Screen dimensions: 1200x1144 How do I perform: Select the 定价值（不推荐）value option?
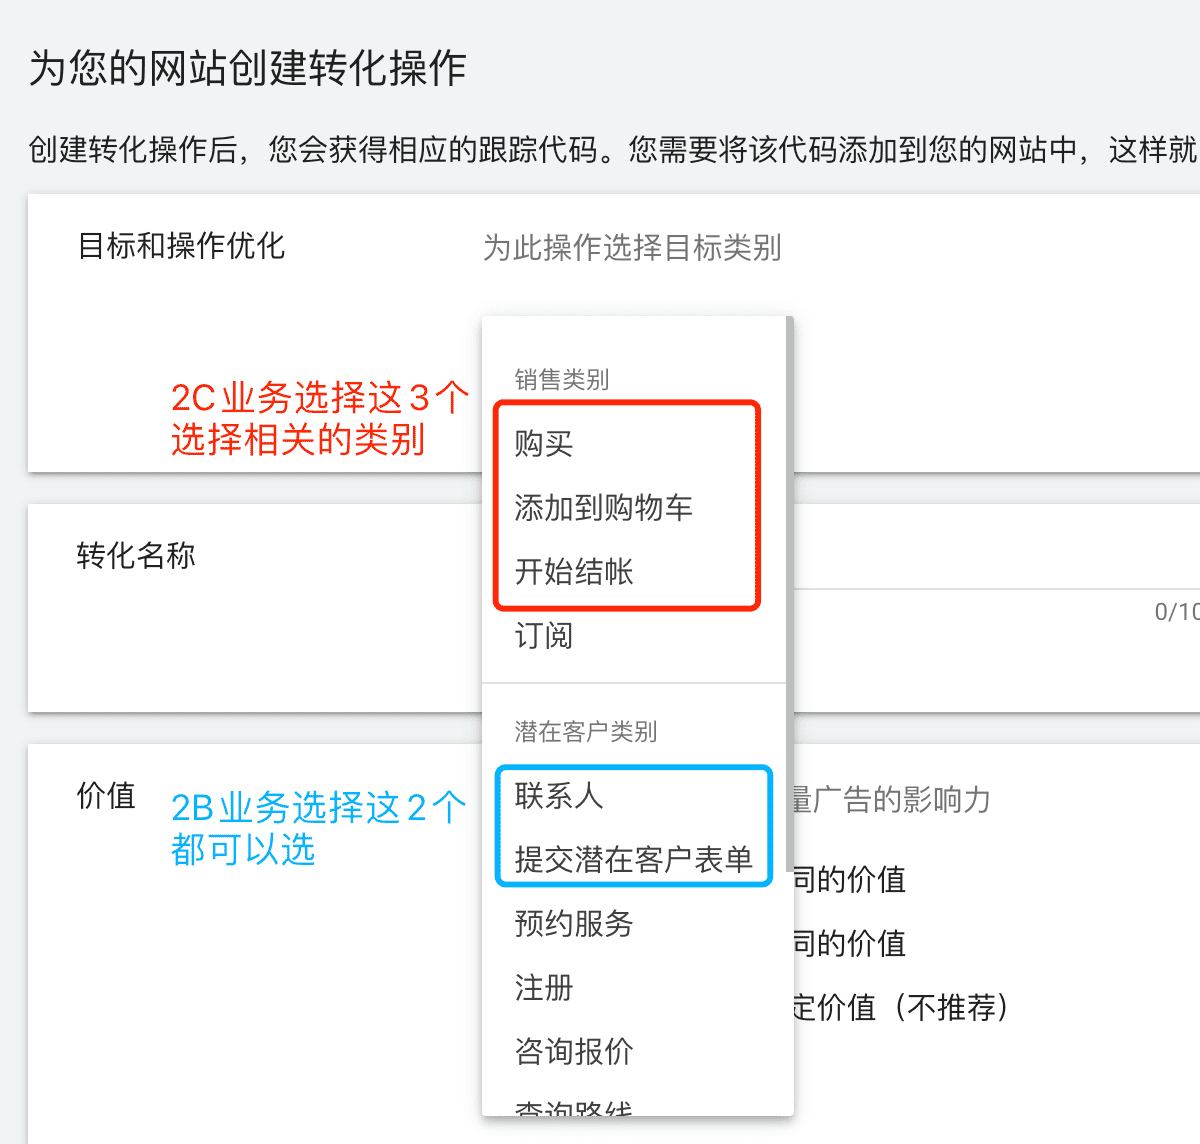point(900,1007)
